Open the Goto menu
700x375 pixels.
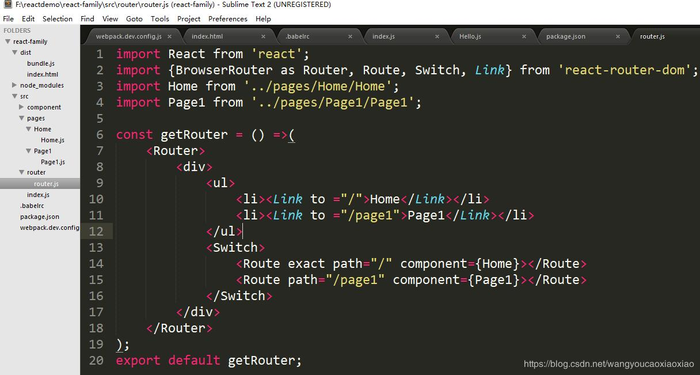[134, 19]
